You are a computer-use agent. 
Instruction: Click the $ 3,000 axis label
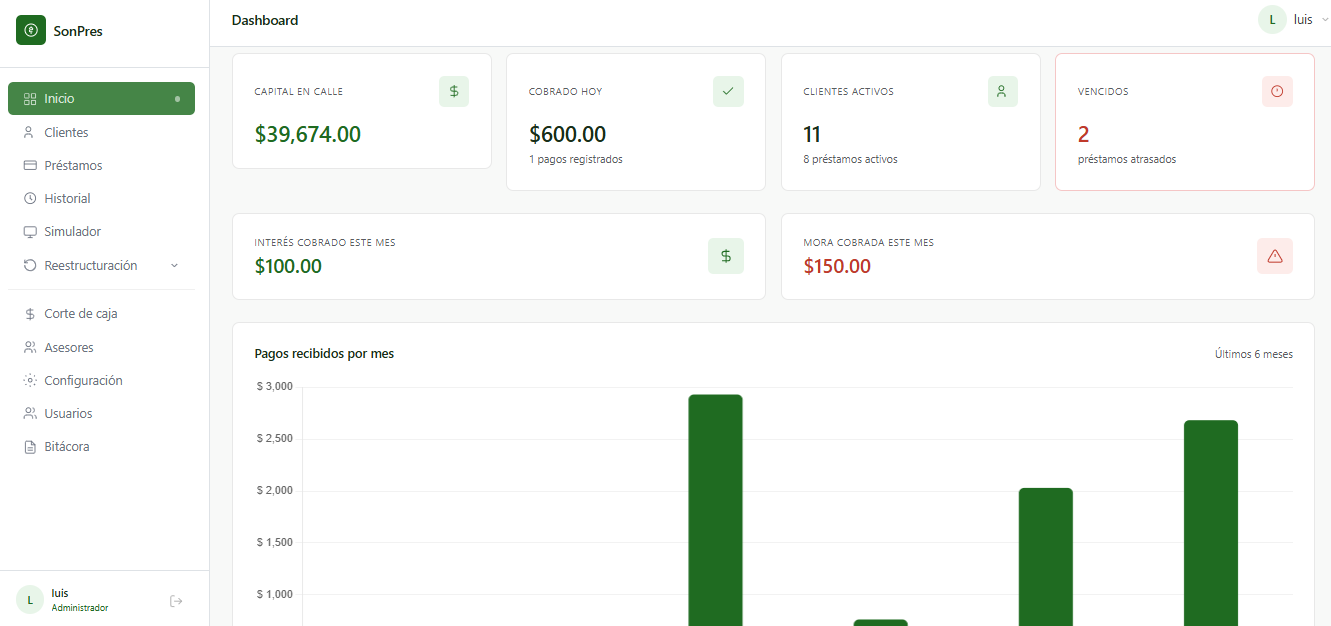[x=275, y=387]
